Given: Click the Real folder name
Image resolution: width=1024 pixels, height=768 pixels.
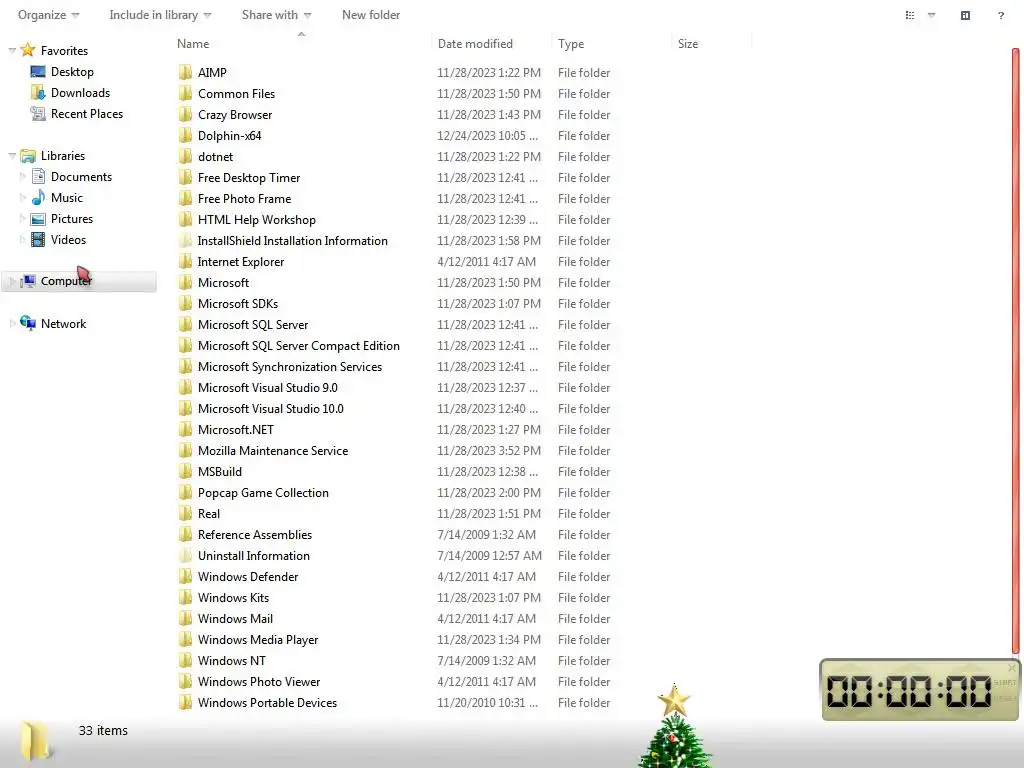Looking at the screenshot, I should [x=208, y=513].
